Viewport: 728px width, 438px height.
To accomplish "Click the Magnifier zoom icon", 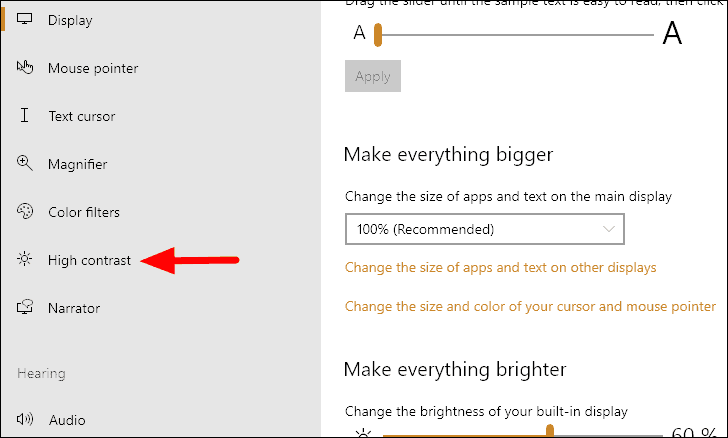I will click(x=25, y=164).
